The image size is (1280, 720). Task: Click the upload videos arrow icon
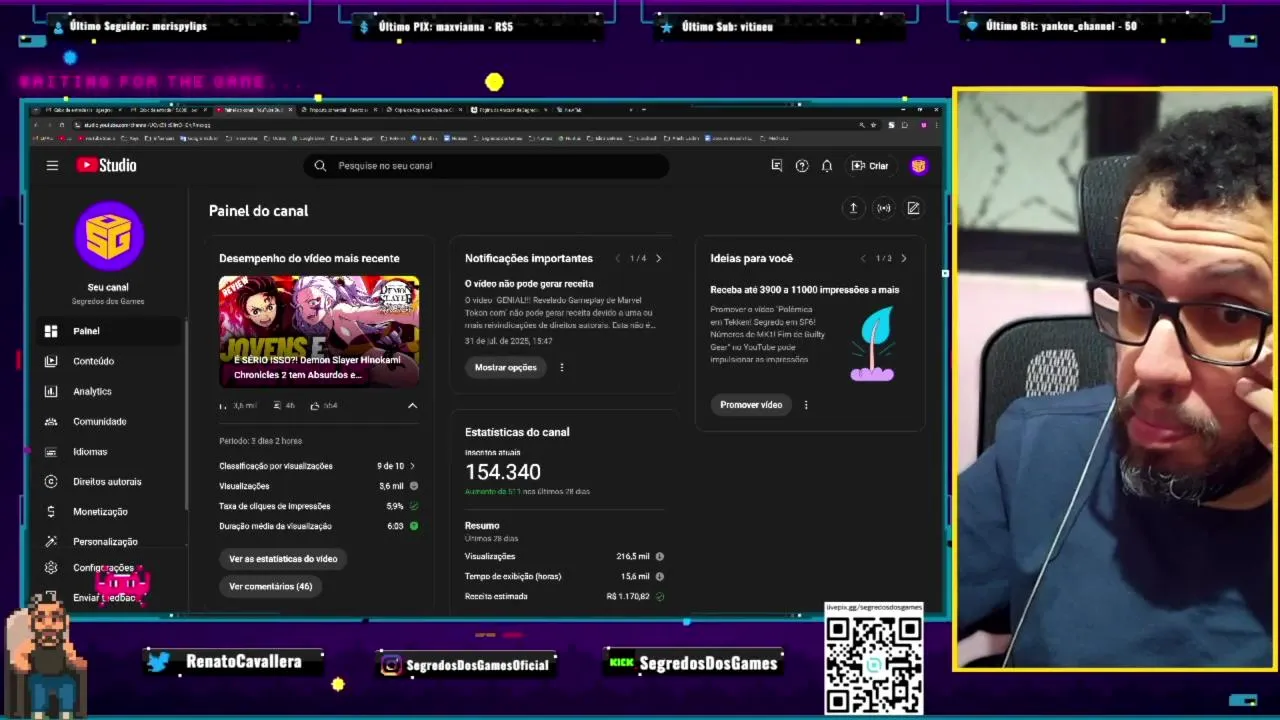point(853,208)
